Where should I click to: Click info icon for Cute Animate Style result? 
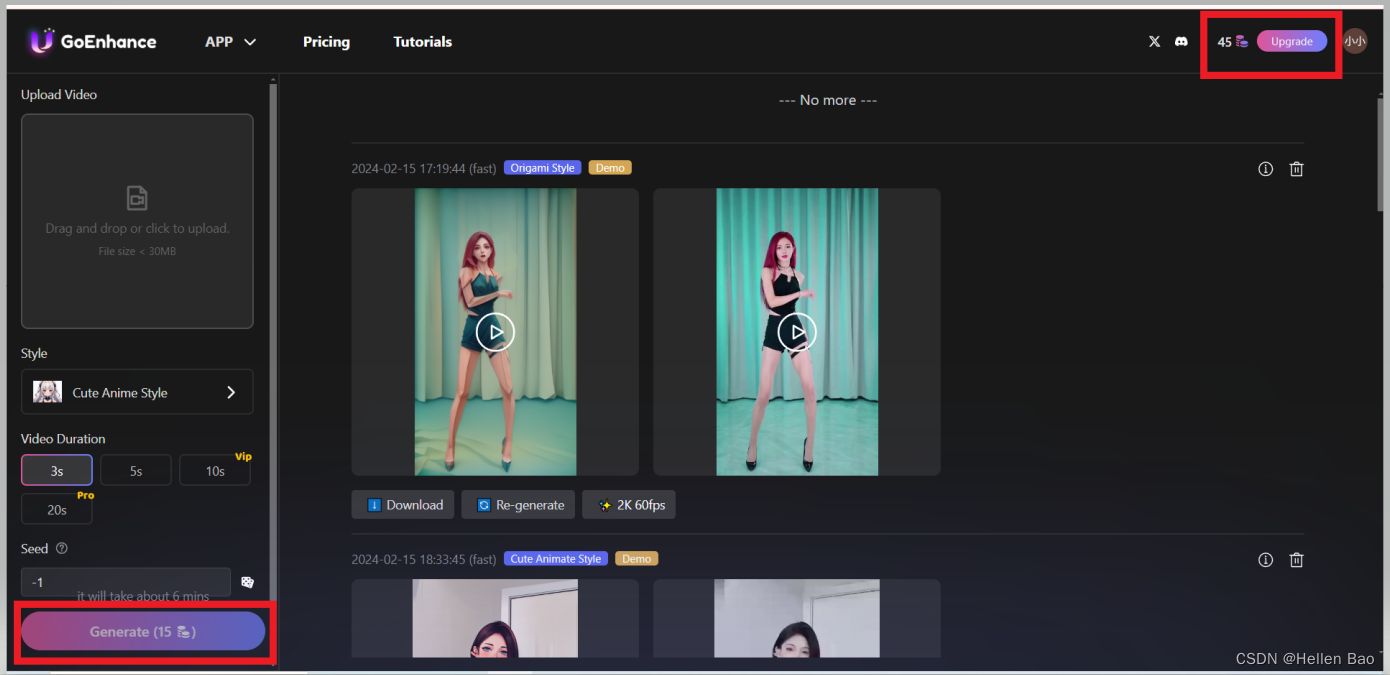(1265, 560)
